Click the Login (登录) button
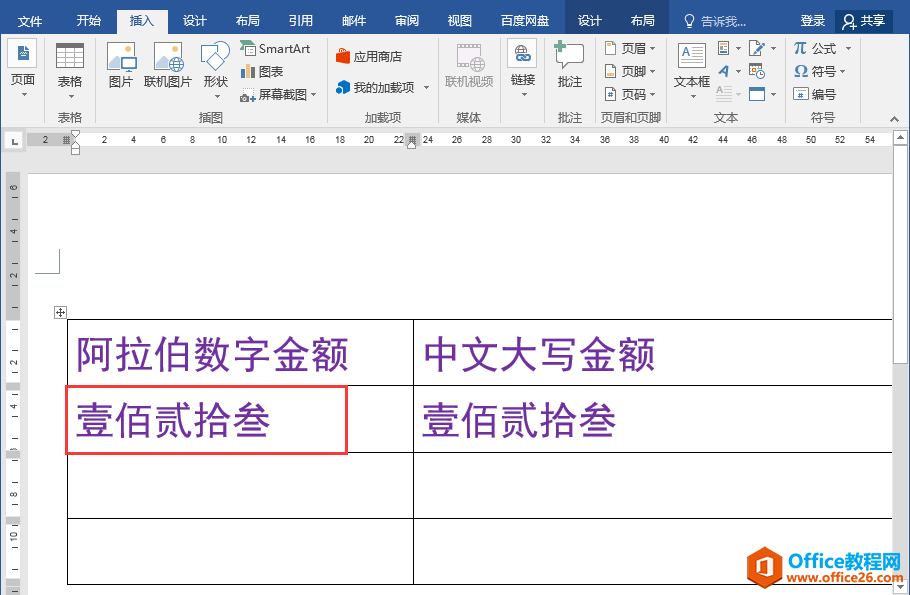This screenshot has height=595, width=910. pos(813,21)
